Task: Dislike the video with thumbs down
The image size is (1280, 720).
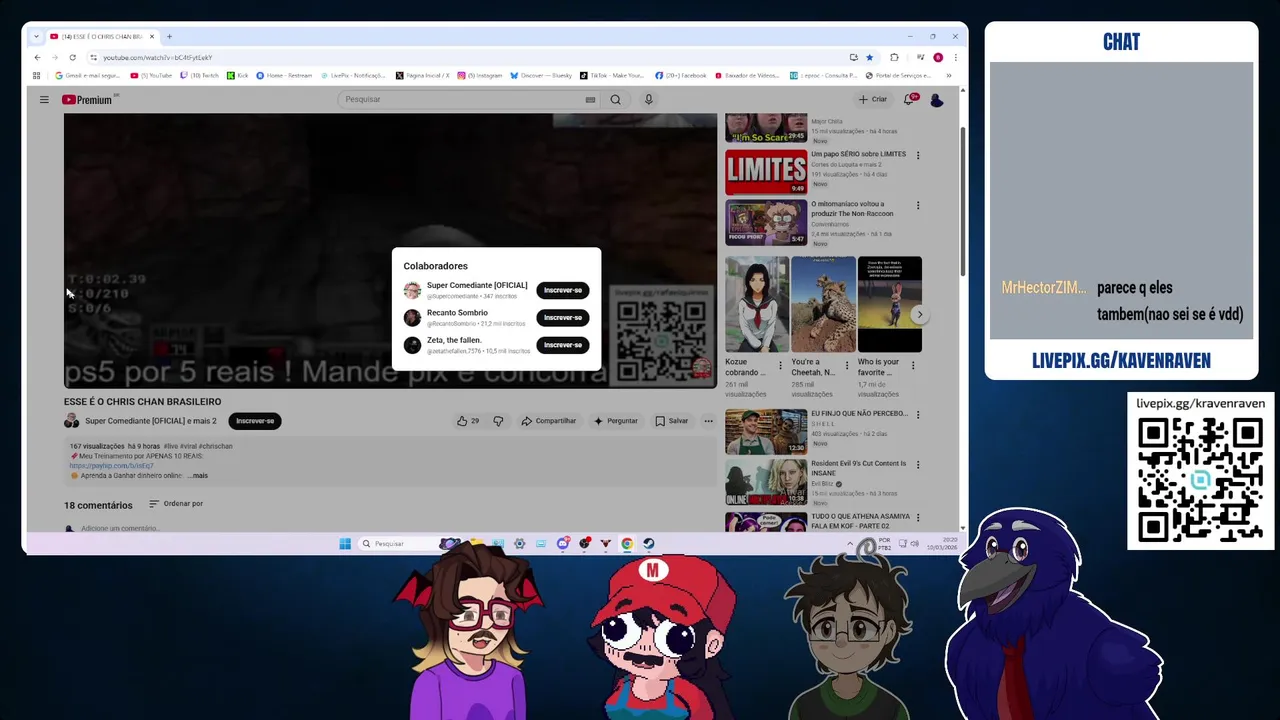Action: [498, 421]
